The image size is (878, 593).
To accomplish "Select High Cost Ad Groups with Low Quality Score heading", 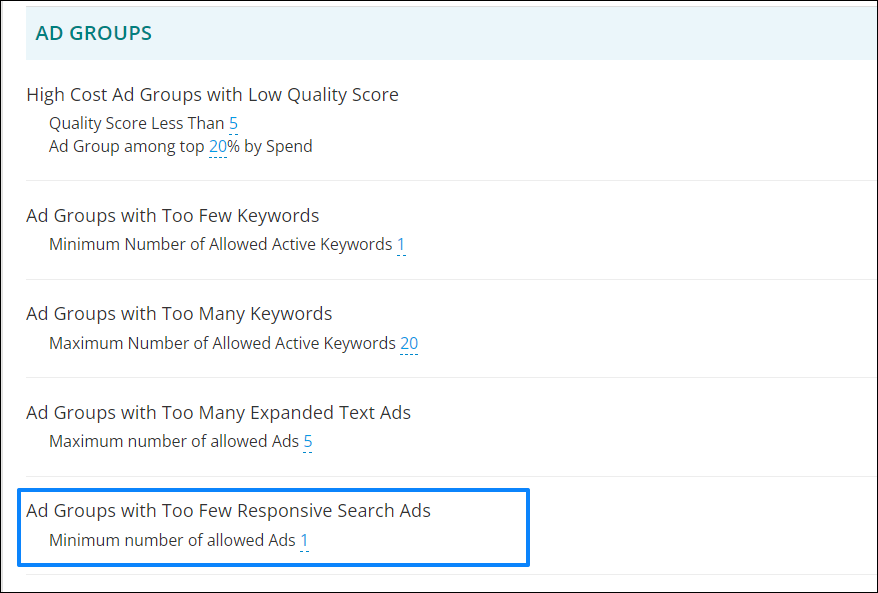I will pos(212,95).
